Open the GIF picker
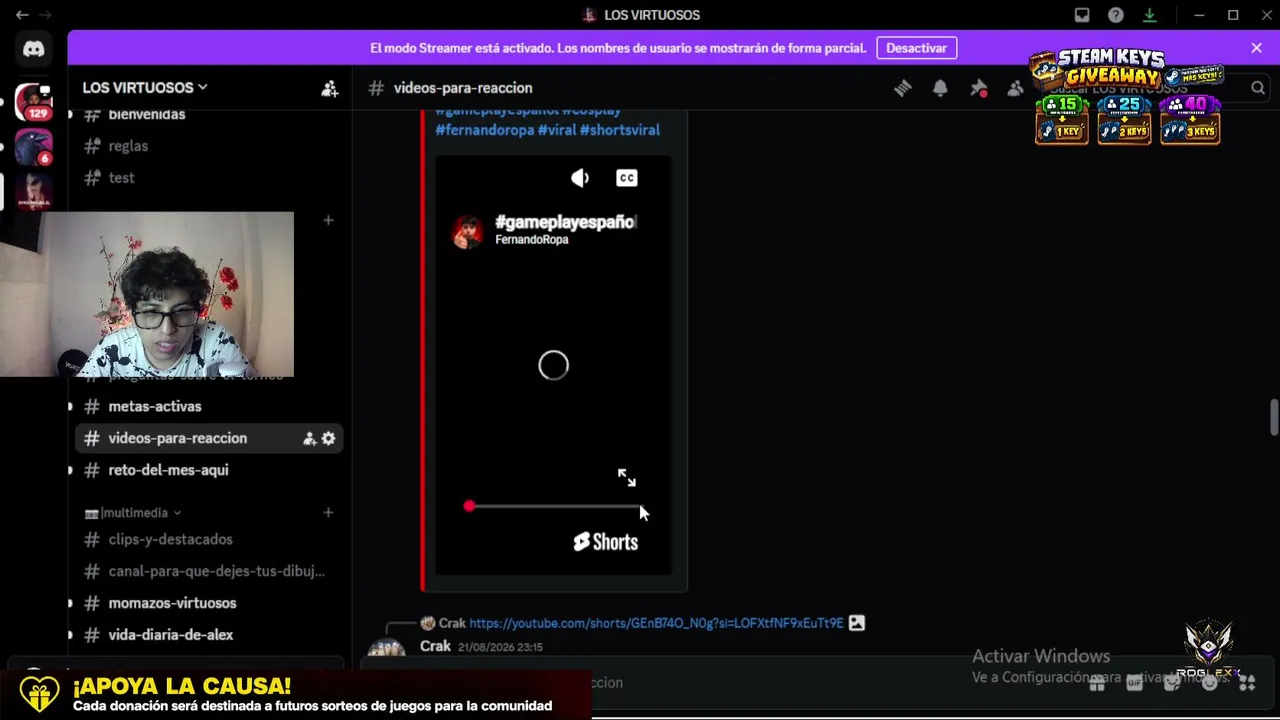The image size is (1280, 720). tap(1134, 683)
